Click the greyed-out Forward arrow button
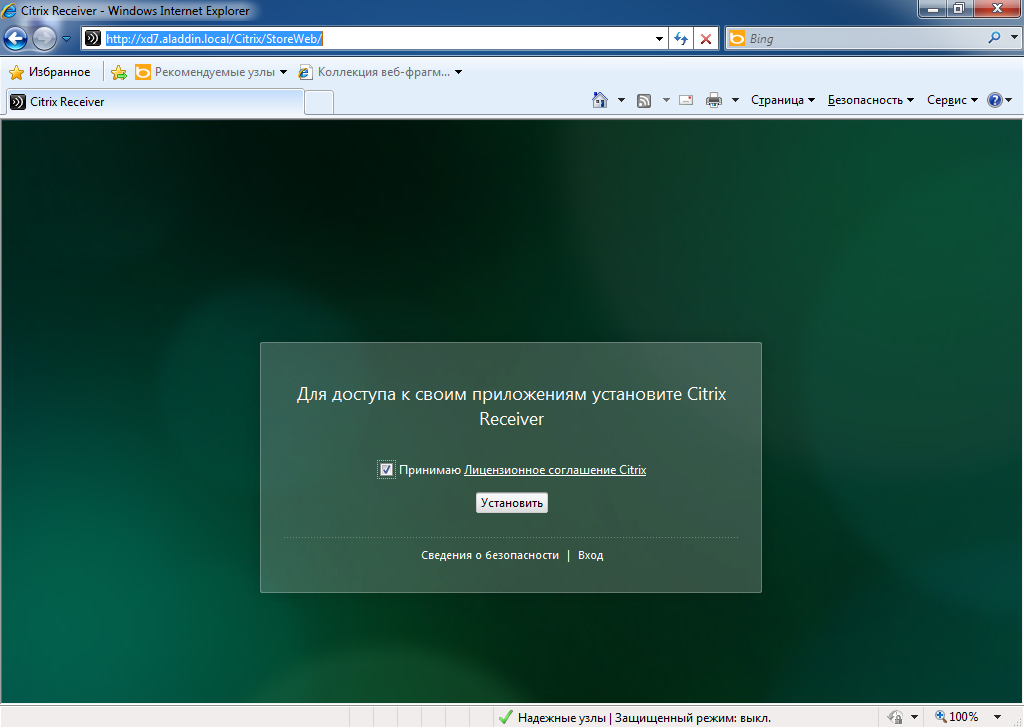Viewport: 1024px width, 728px height. tap(44, 39)
